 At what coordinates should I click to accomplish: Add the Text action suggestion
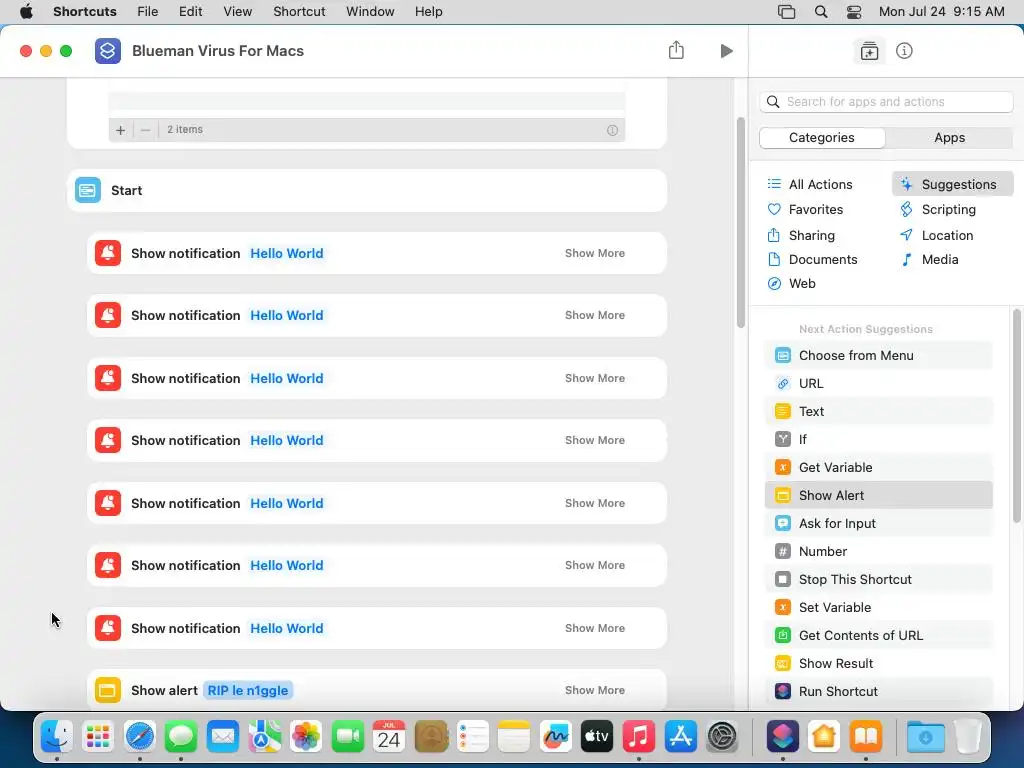click(x=878, y=411)
